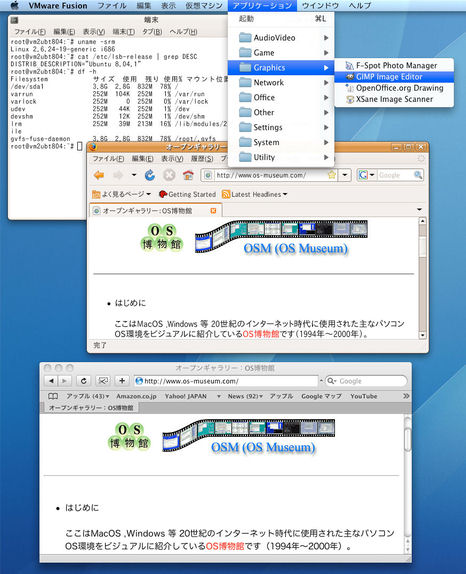Open the ウインドウ menu
This screenshot has width=466, height=574.
(x=320, y=5)
